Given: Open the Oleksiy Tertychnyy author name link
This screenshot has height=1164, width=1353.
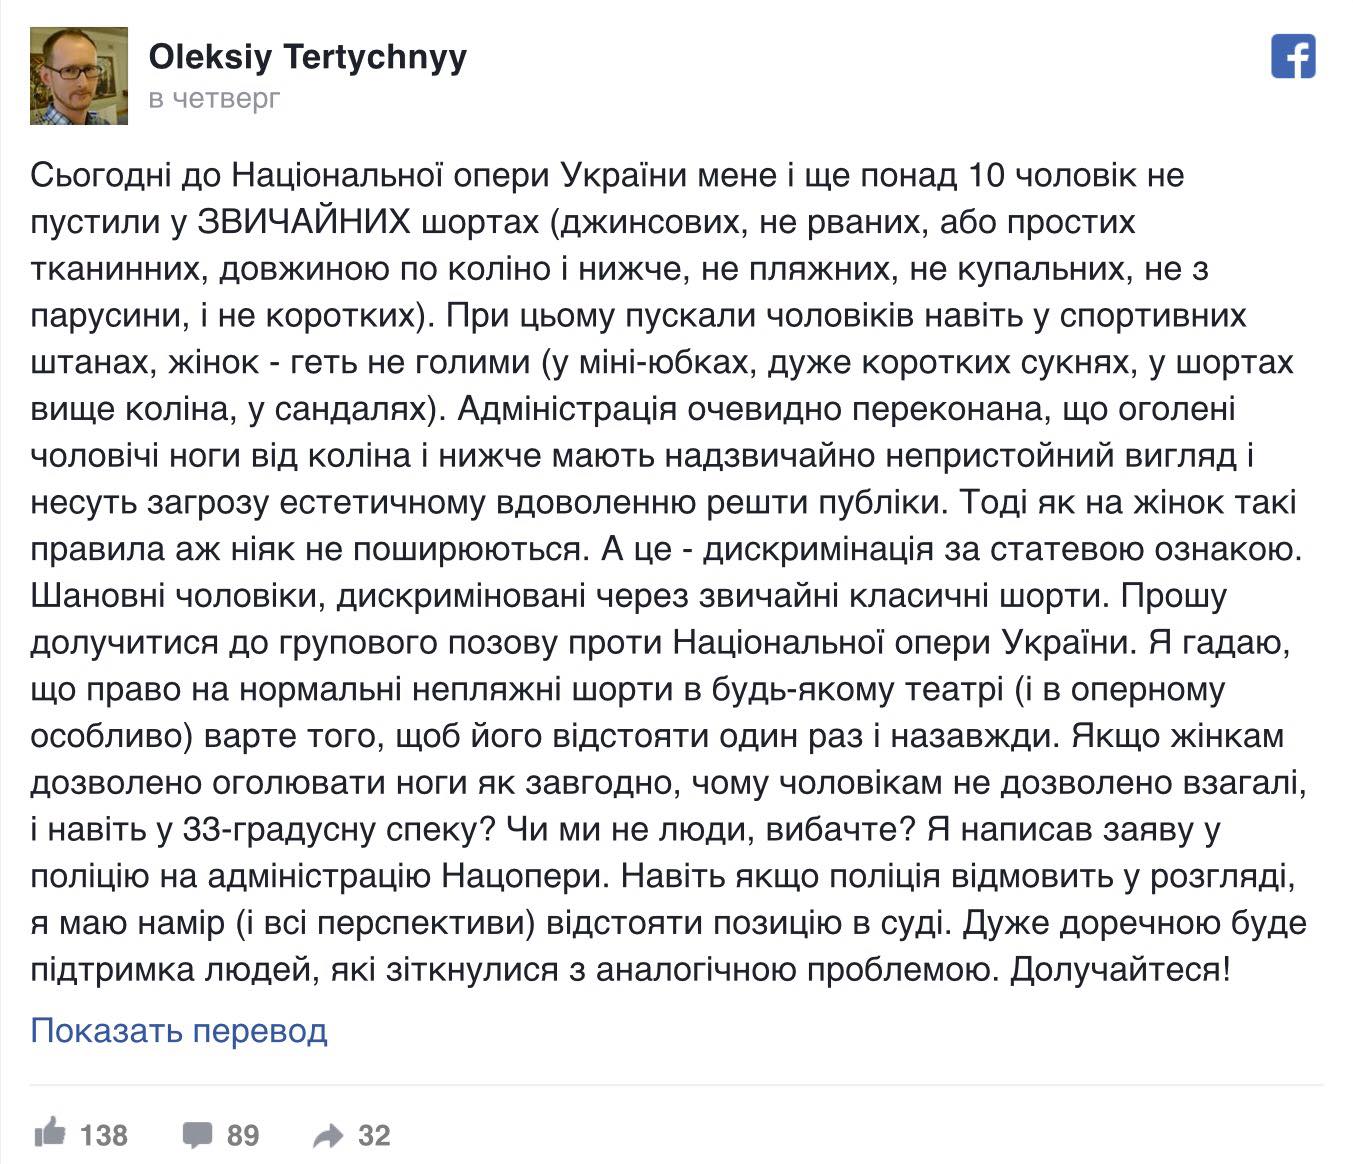Looking at the screenshot, I should click(x=307, y=57).
